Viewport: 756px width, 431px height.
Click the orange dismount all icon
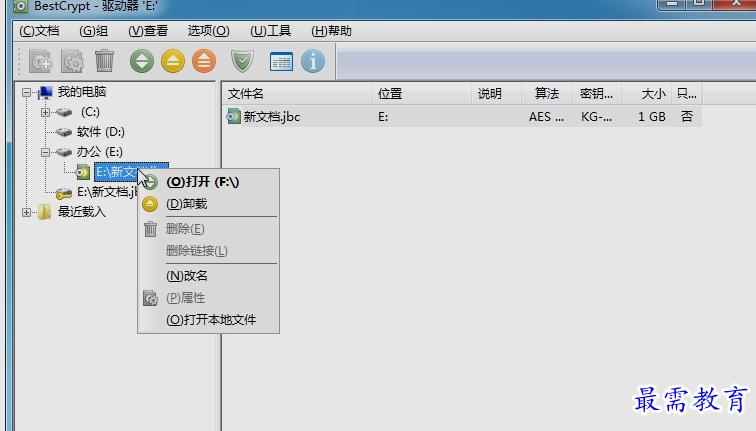point(204,61)
